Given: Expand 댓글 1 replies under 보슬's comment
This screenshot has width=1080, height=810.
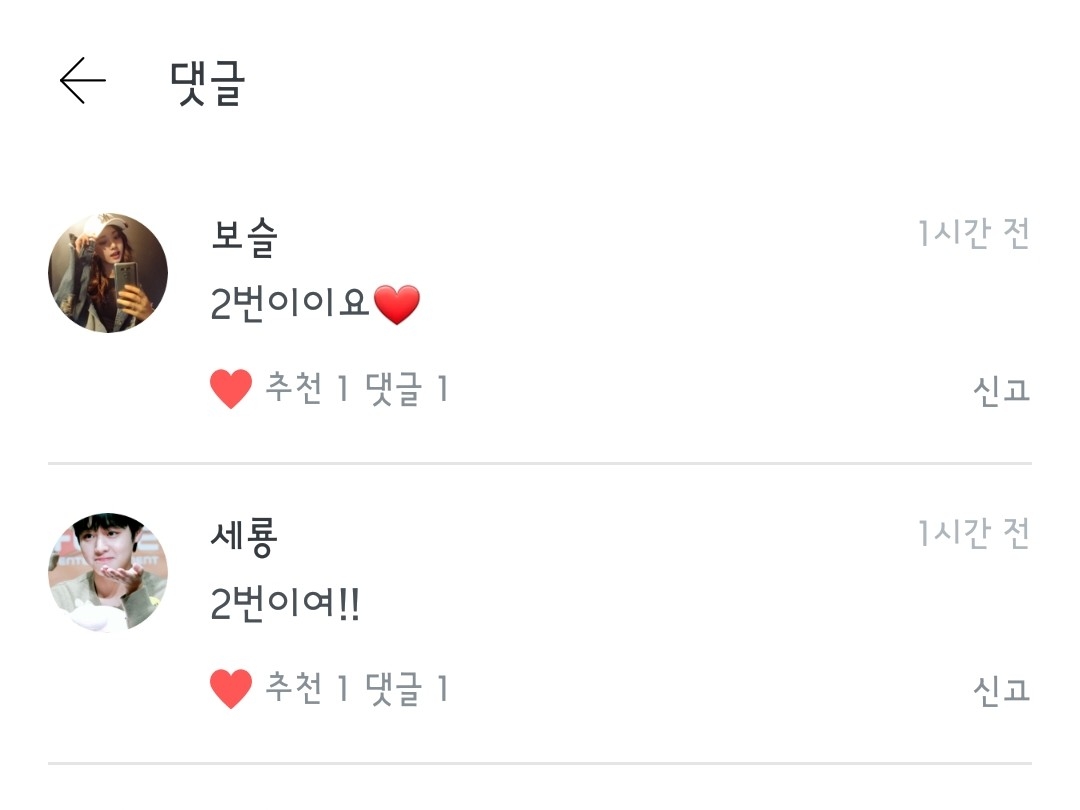Looking at the screenshot, I should (408, 389).
